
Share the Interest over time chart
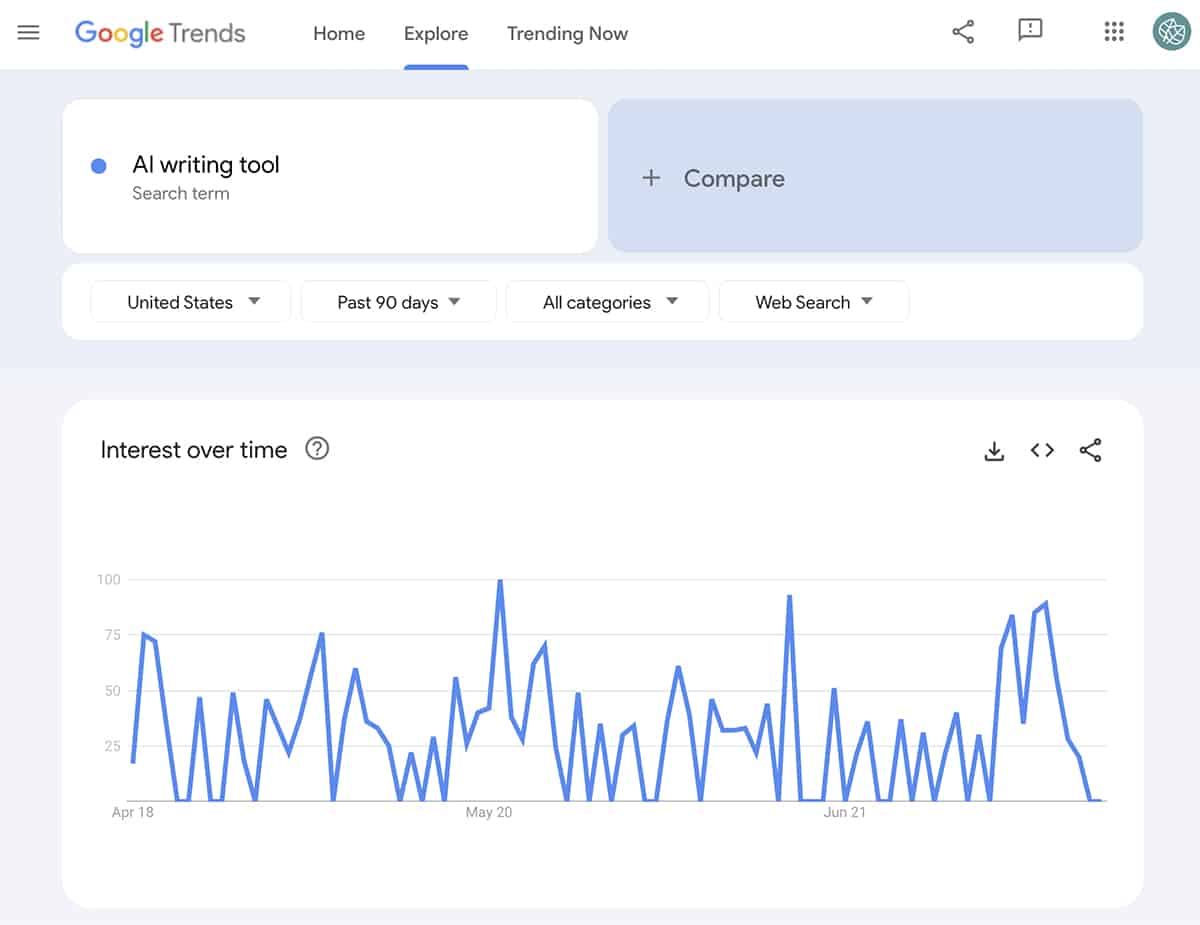pyautogui.click(x=1090, y=451)
